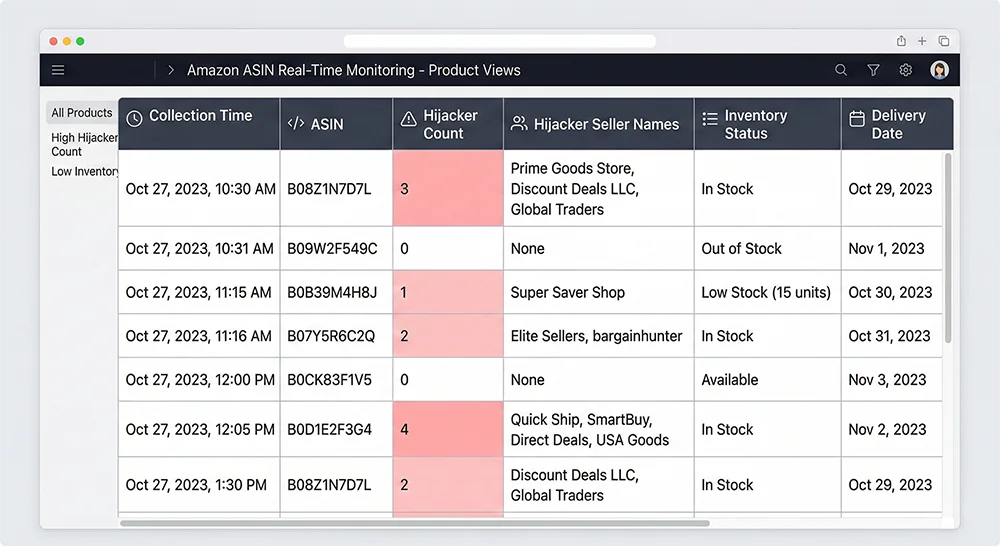
Task: Click Oct 27, 2023, 10:30 AM cell
Action: pos(199,188)
